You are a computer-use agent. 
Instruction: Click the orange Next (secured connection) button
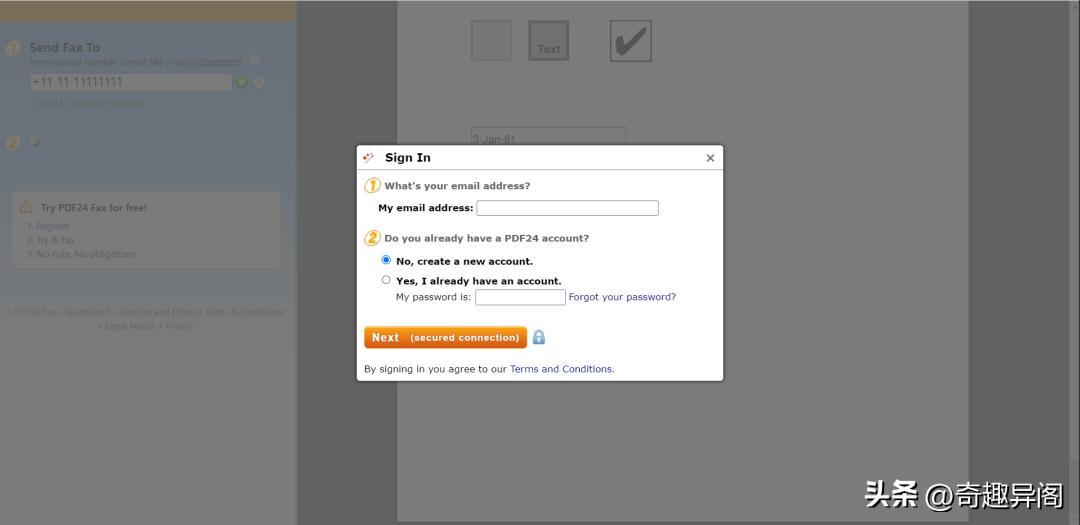446,338
